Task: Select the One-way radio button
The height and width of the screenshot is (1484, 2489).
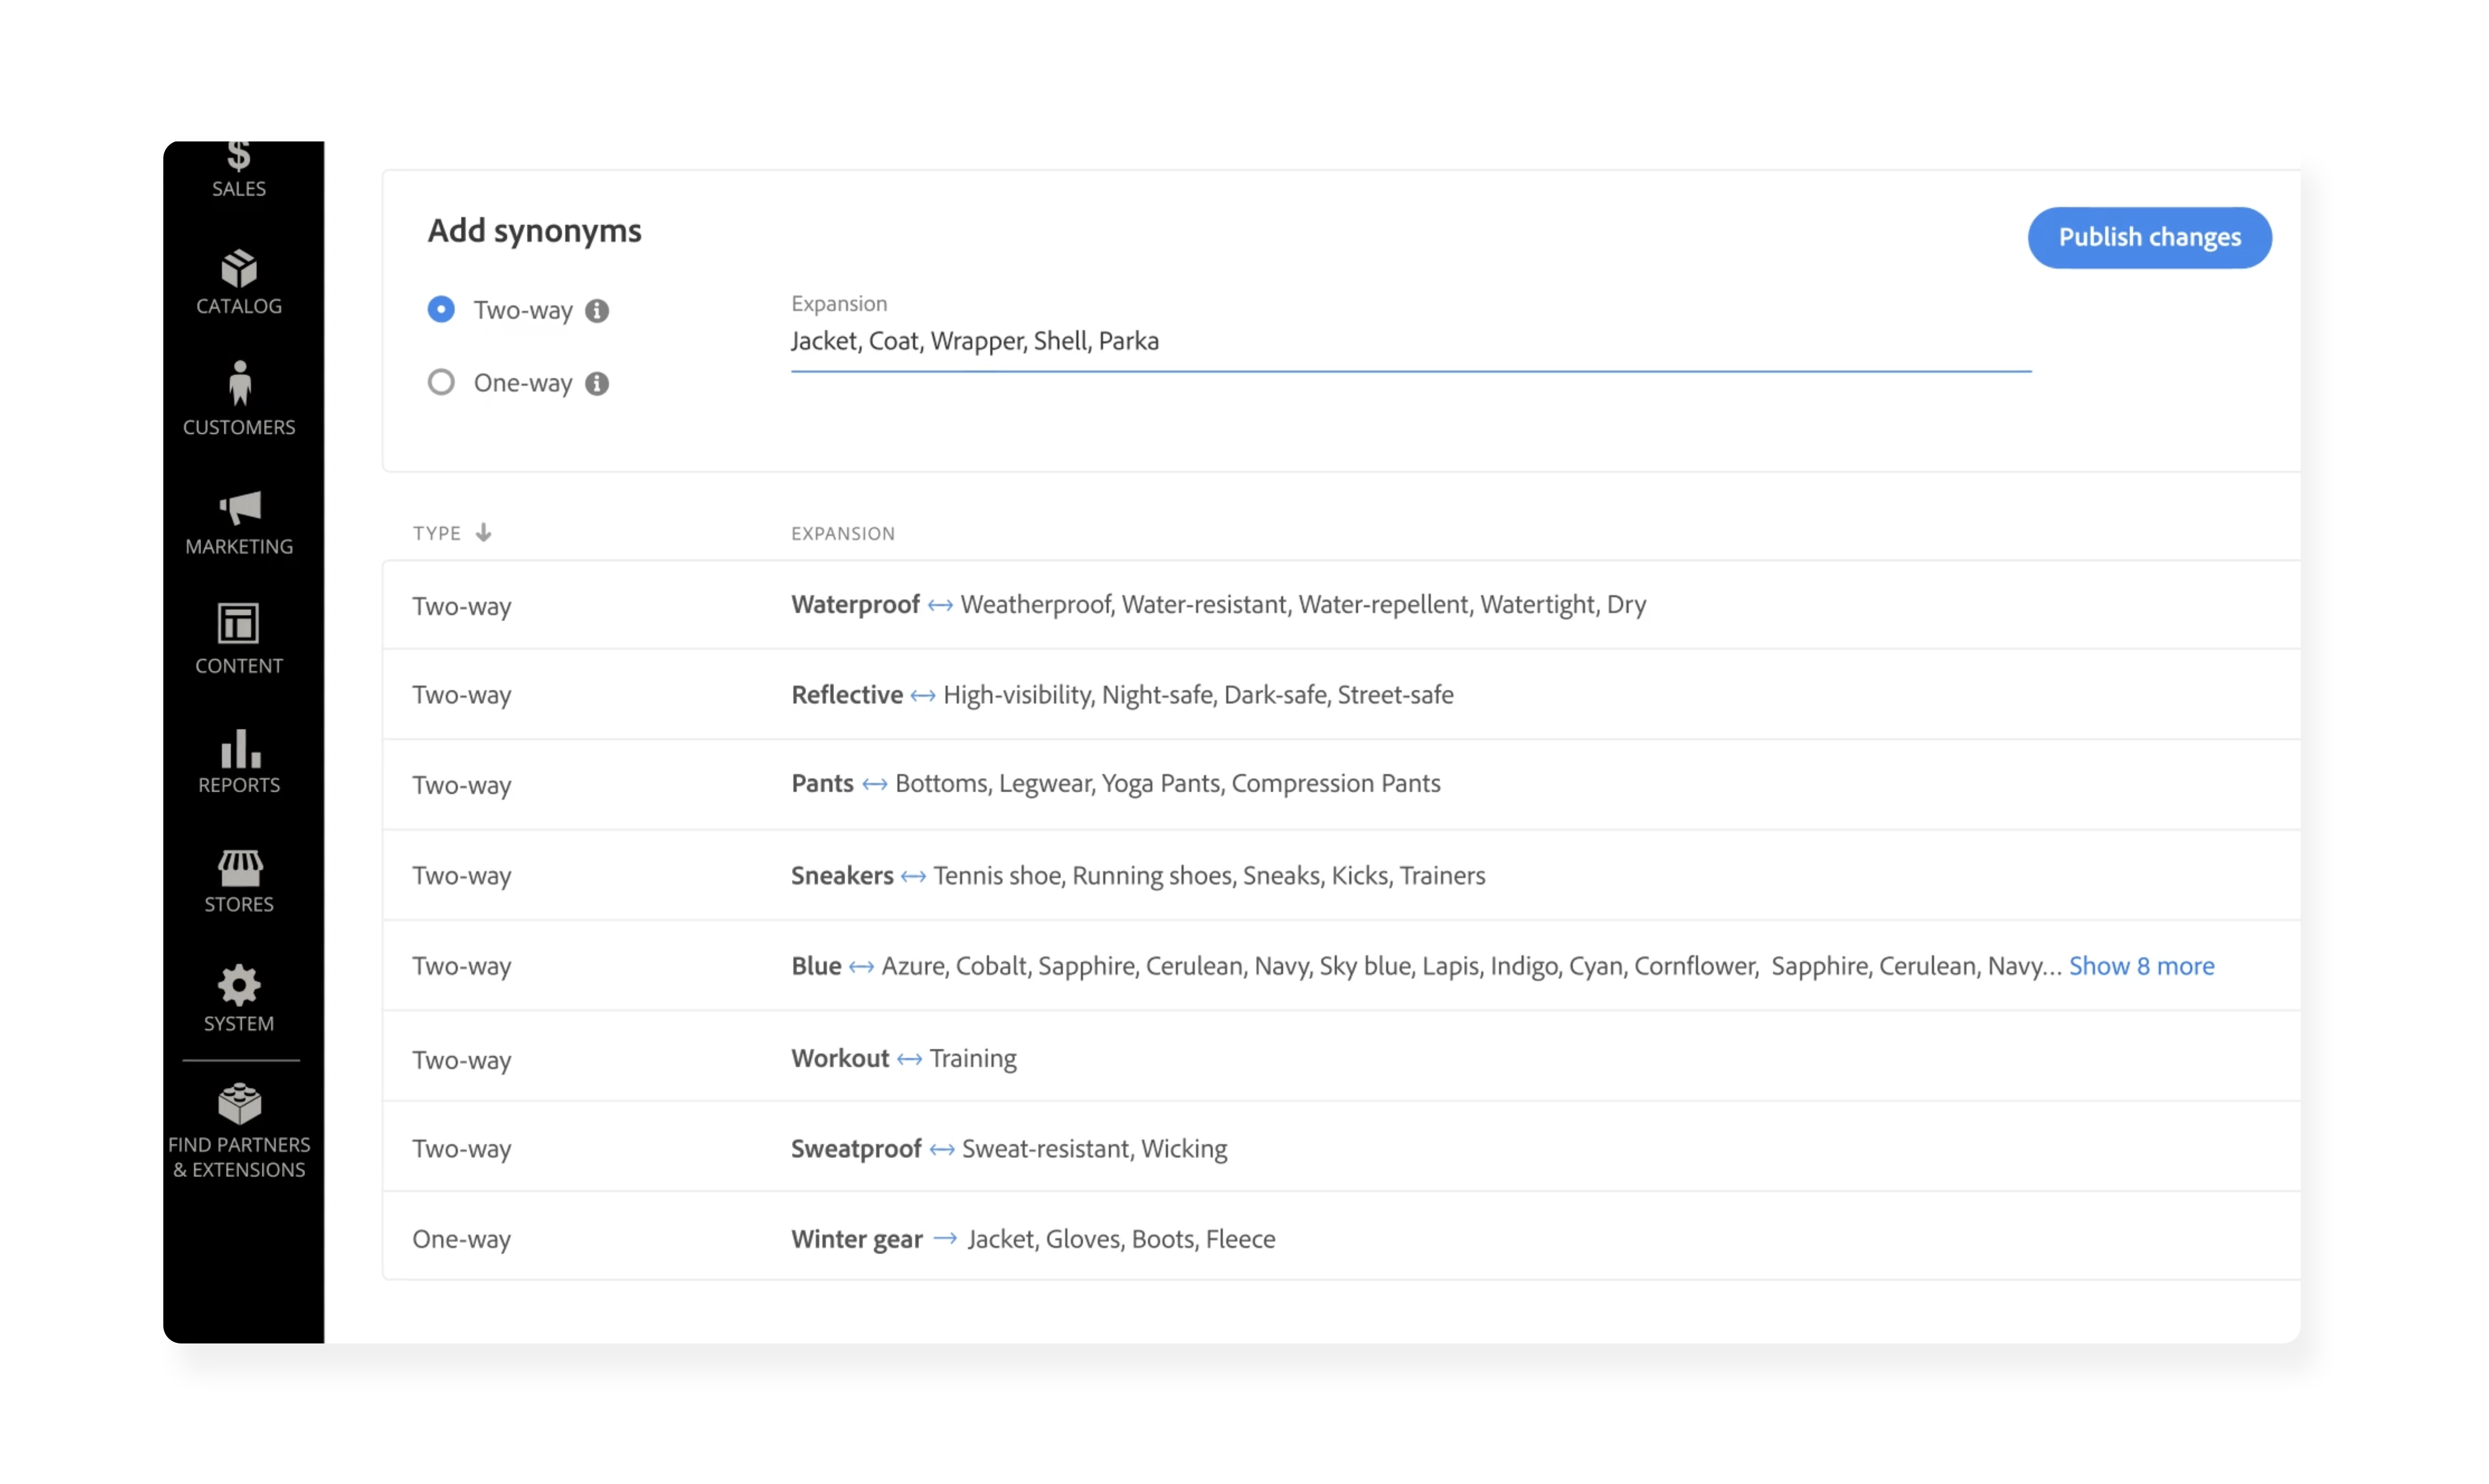Action: click(441, 383)
